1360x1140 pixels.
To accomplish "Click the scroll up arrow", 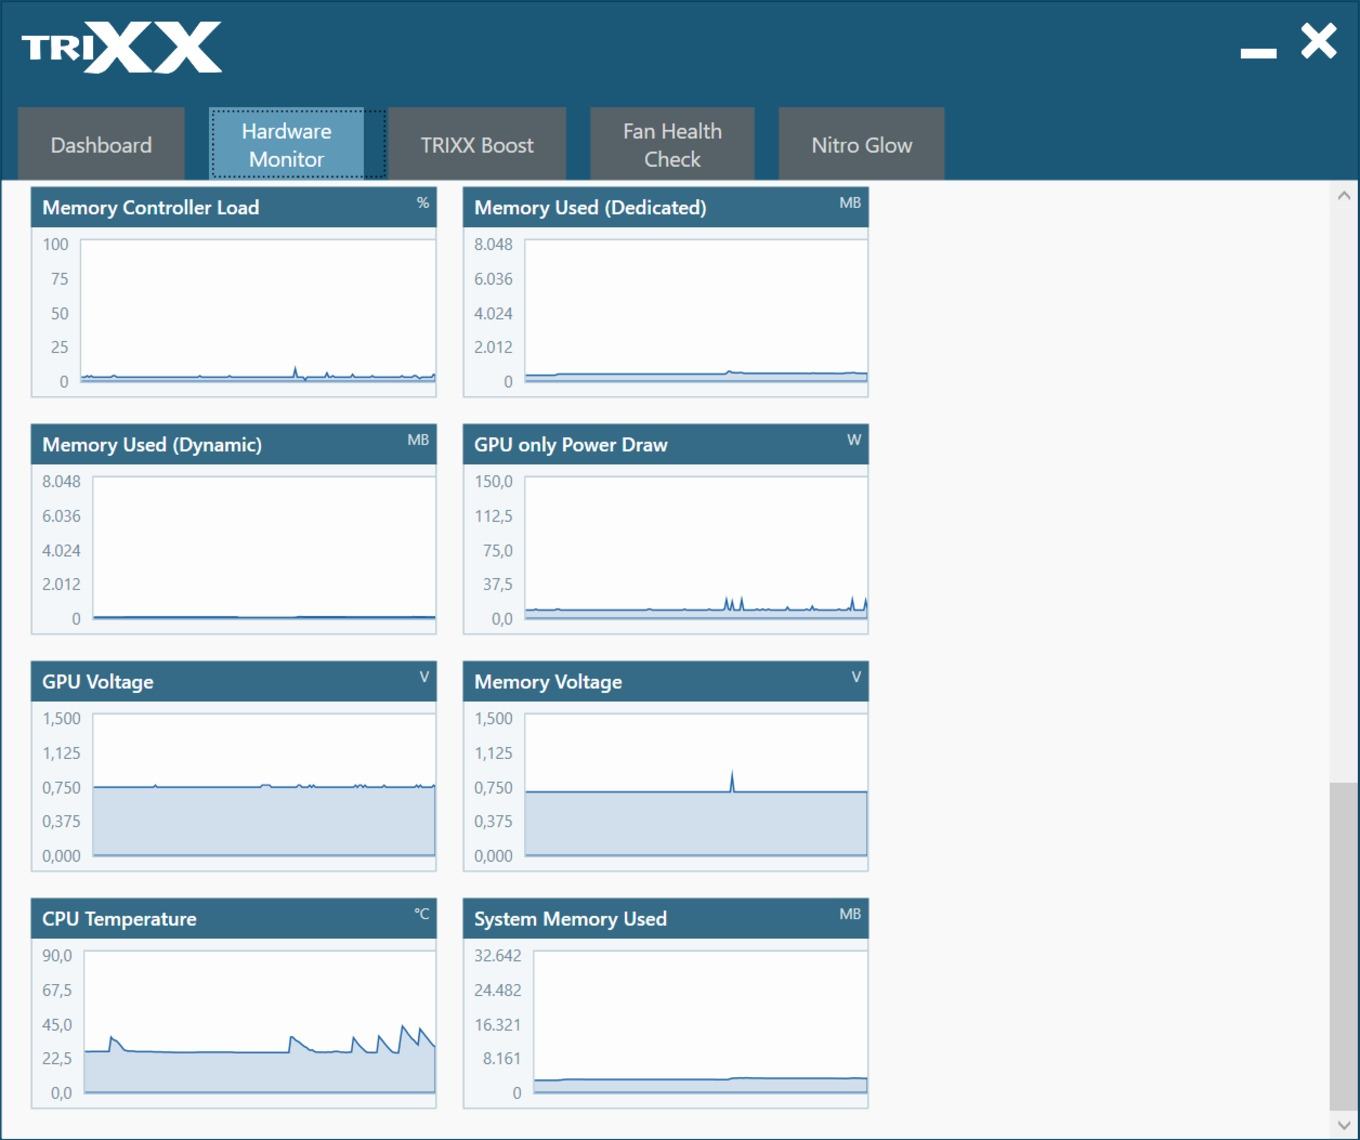I will [1344, 196].
